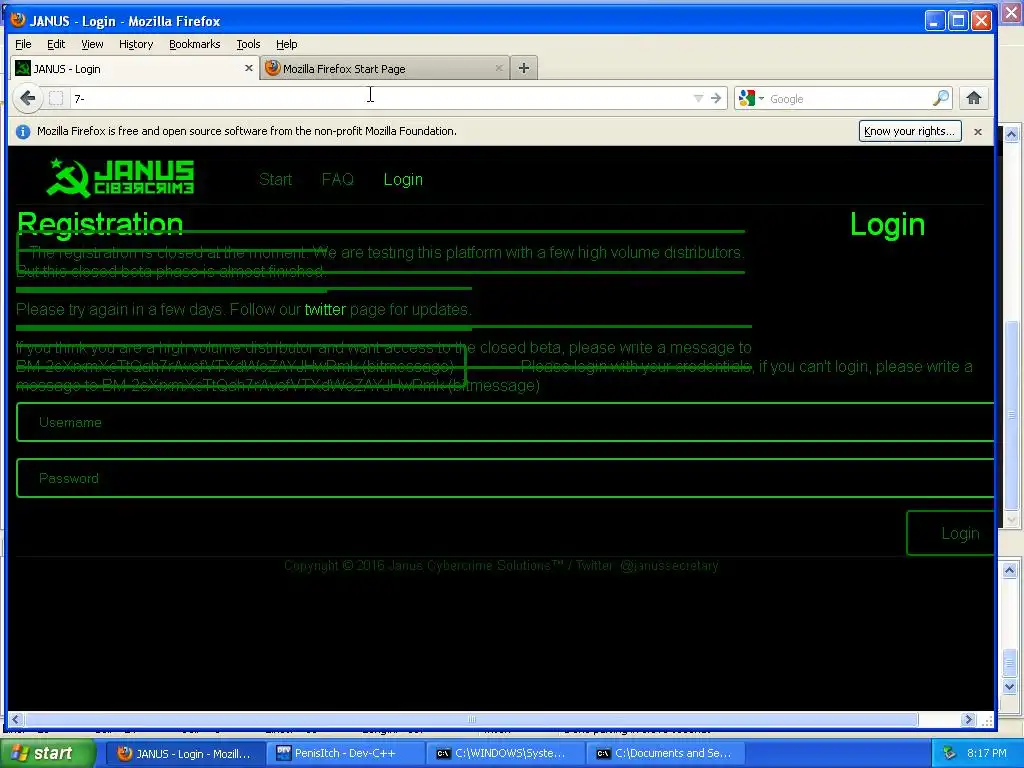Click the Registration heading
This screenshot has height=768, width=1024.
point(100,223)
